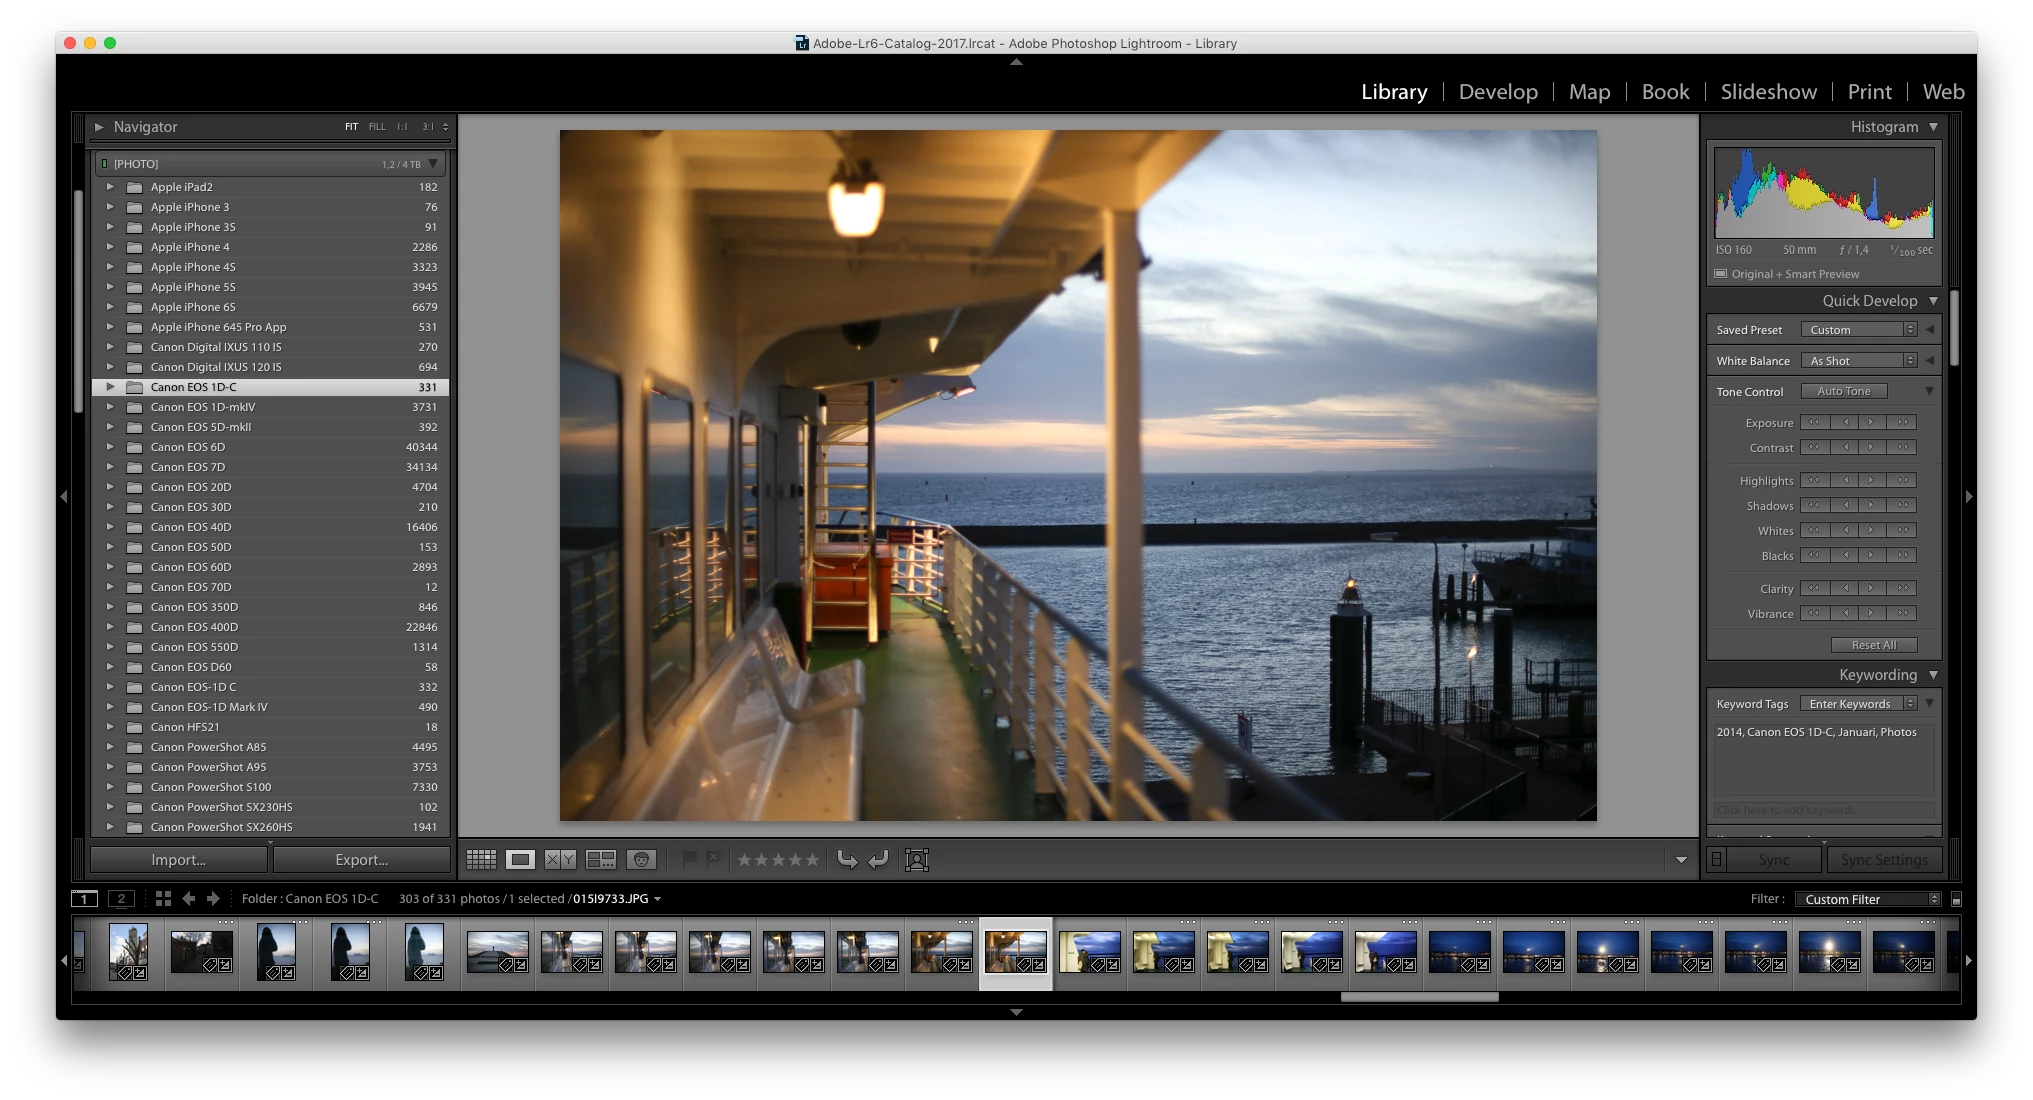Toggle sync switch left of Sync button

pos(1717,859)
